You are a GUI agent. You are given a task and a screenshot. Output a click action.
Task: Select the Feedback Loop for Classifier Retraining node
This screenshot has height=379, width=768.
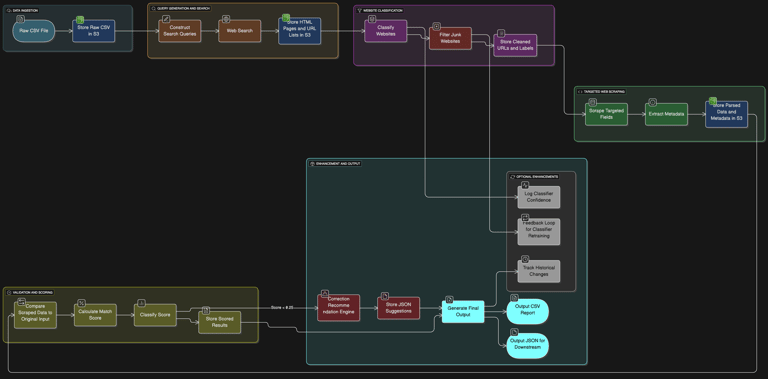point(539,232)
